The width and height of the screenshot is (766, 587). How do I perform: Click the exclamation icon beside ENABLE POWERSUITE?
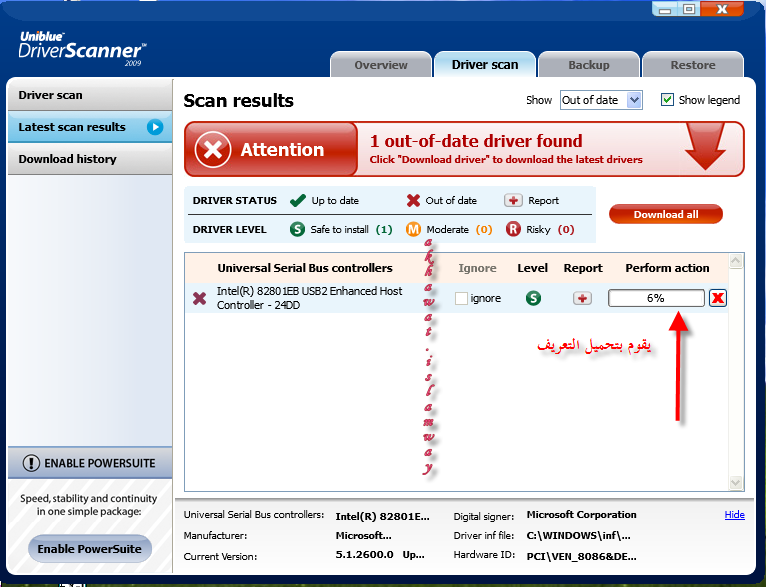(x=31, y=463)
